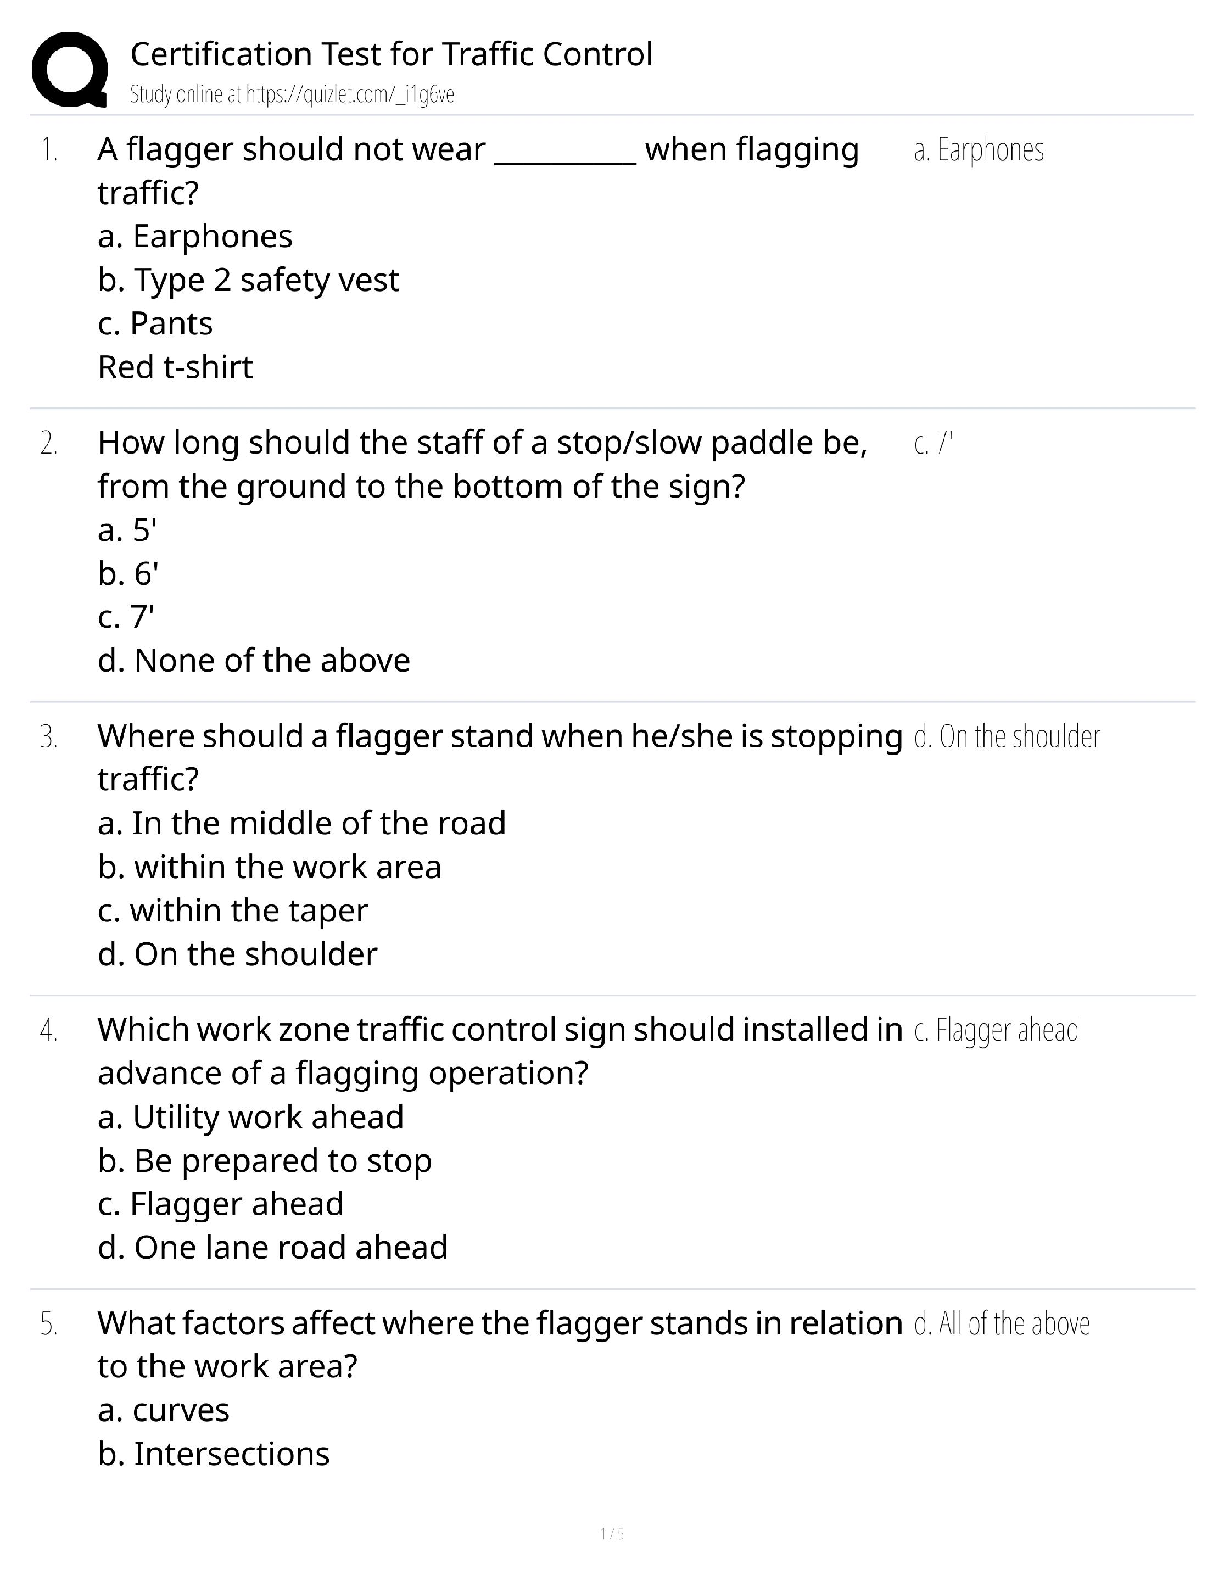
Task: Choose a. Utility work ahead option
Action: (251, 1117)
